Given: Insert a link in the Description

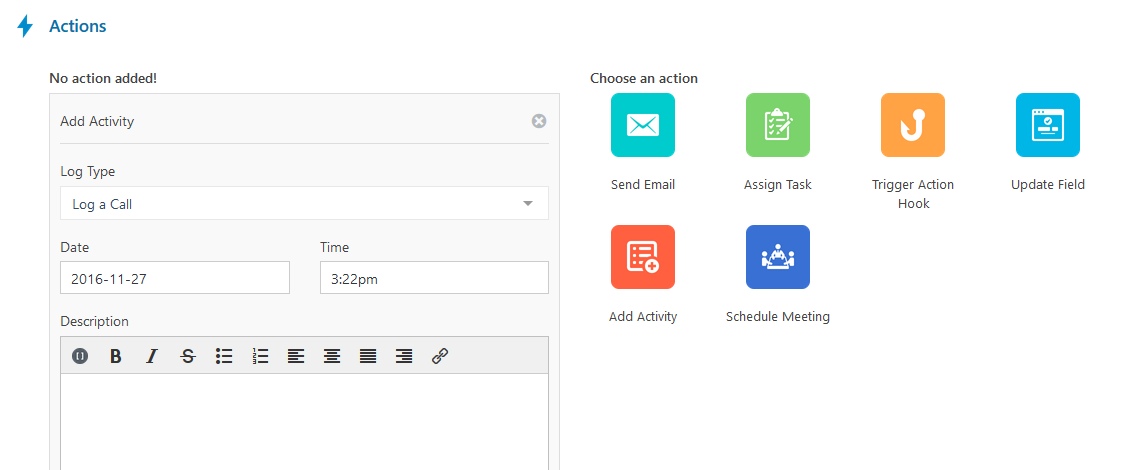Looking at the screenshot, I should coord(440,356).
